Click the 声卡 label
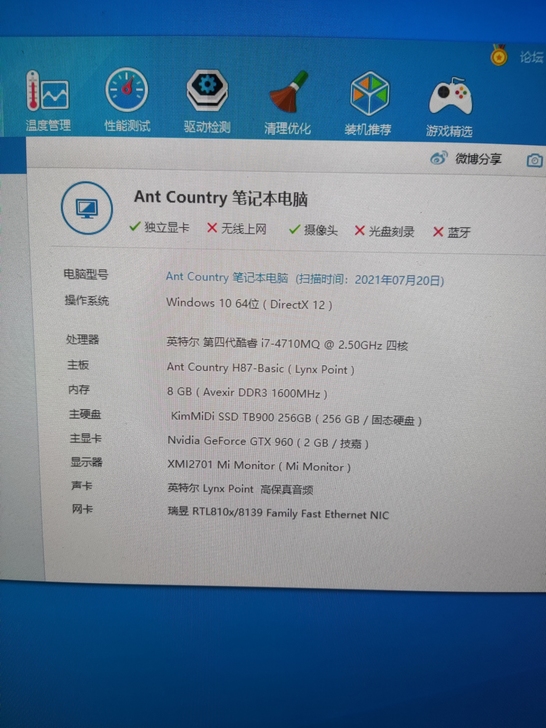This screenshot has height=728, width=546. pos(82,486)
